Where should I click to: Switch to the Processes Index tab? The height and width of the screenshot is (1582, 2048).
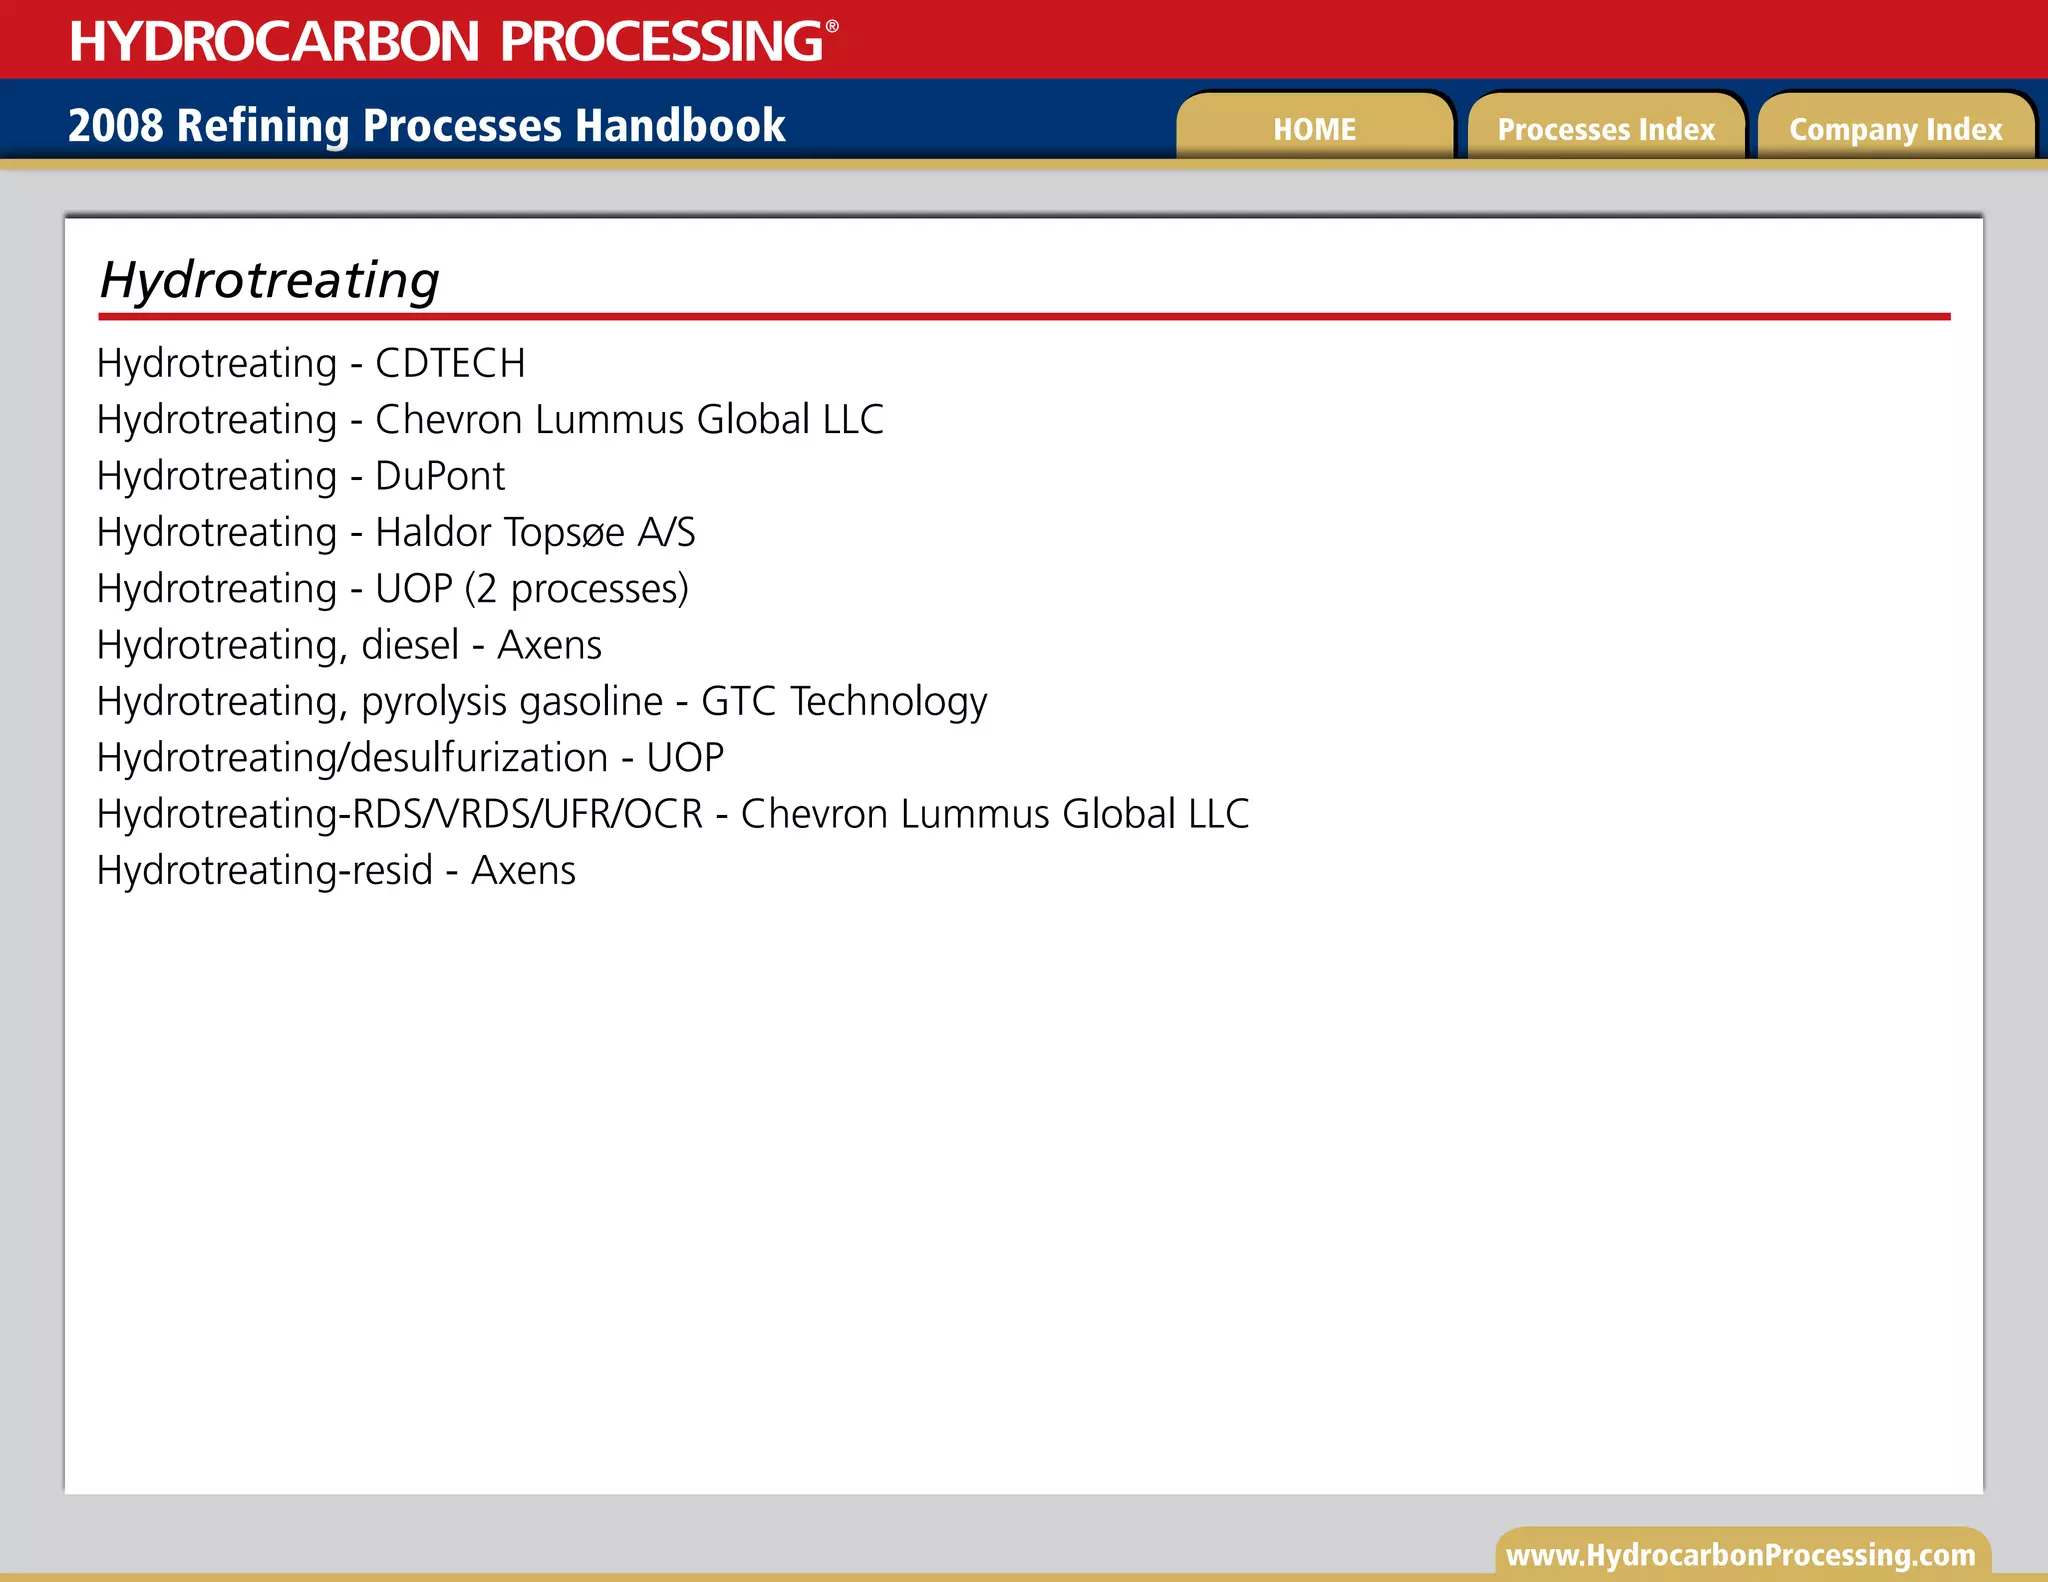pyautogui.click(x=1605, y=129)
